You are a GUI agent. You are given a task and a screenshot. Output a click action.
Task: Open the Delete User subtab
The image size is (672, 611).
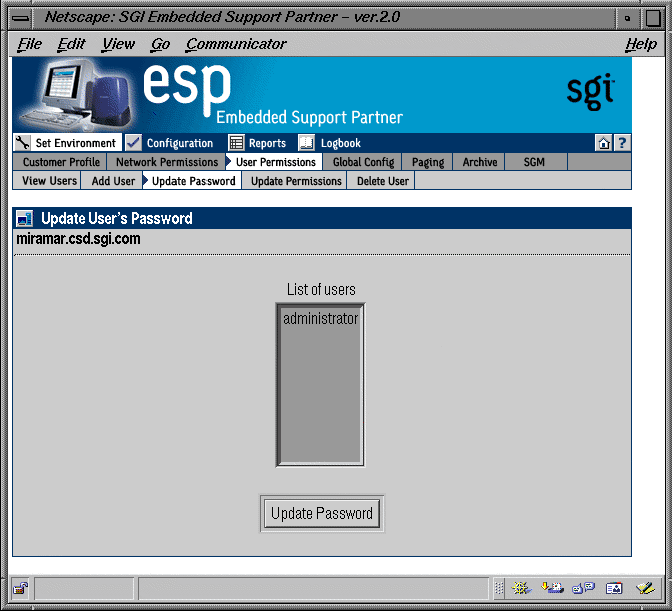pos(382,181)
